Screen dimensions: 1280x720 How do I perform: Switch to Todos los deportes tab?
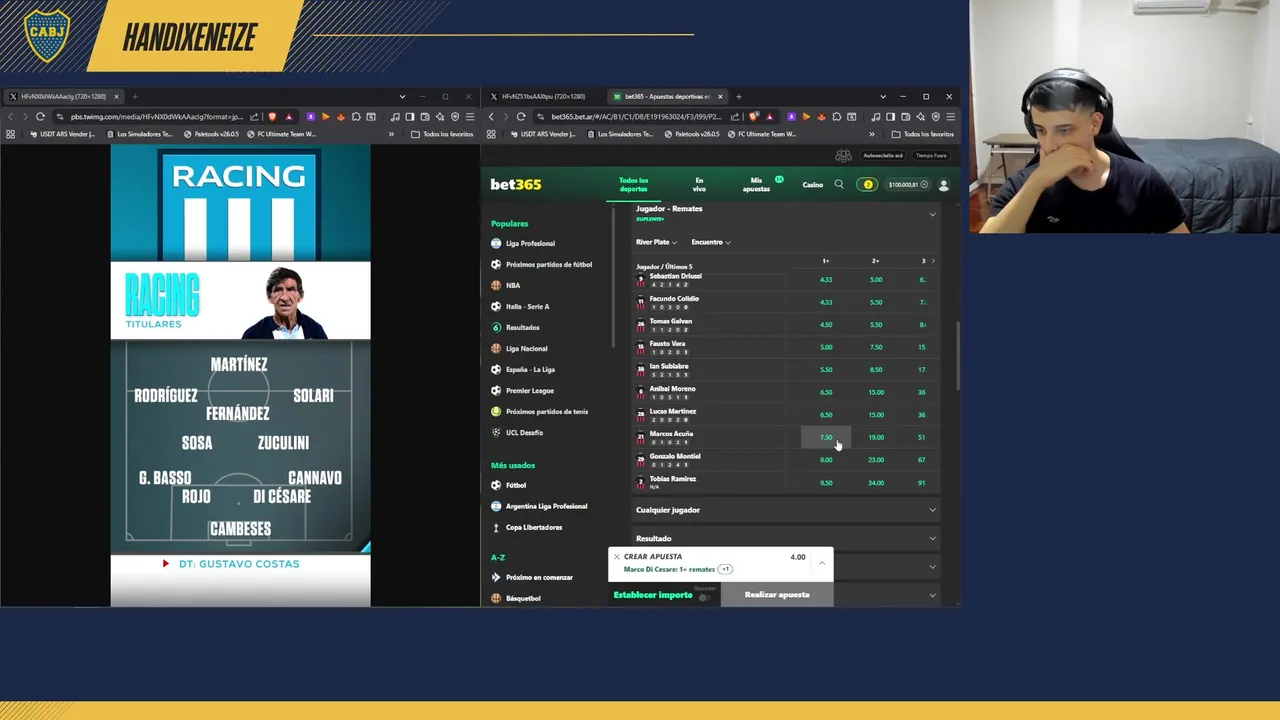(x=633, y=185)
